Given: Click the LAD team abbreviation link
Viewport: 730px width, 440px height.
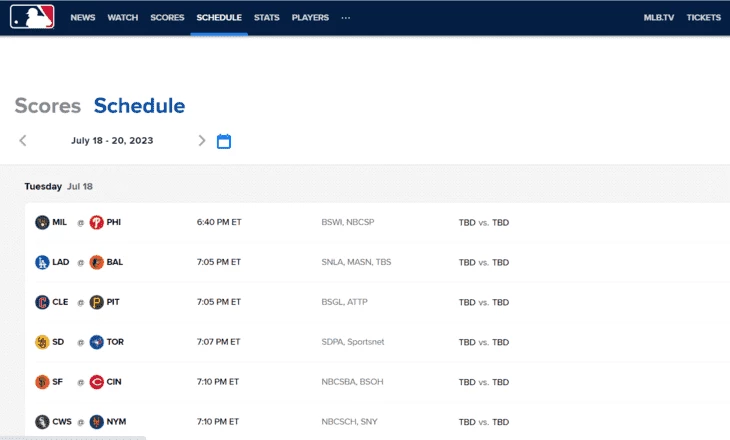Looking at the screenshot, I should point(61,262).
